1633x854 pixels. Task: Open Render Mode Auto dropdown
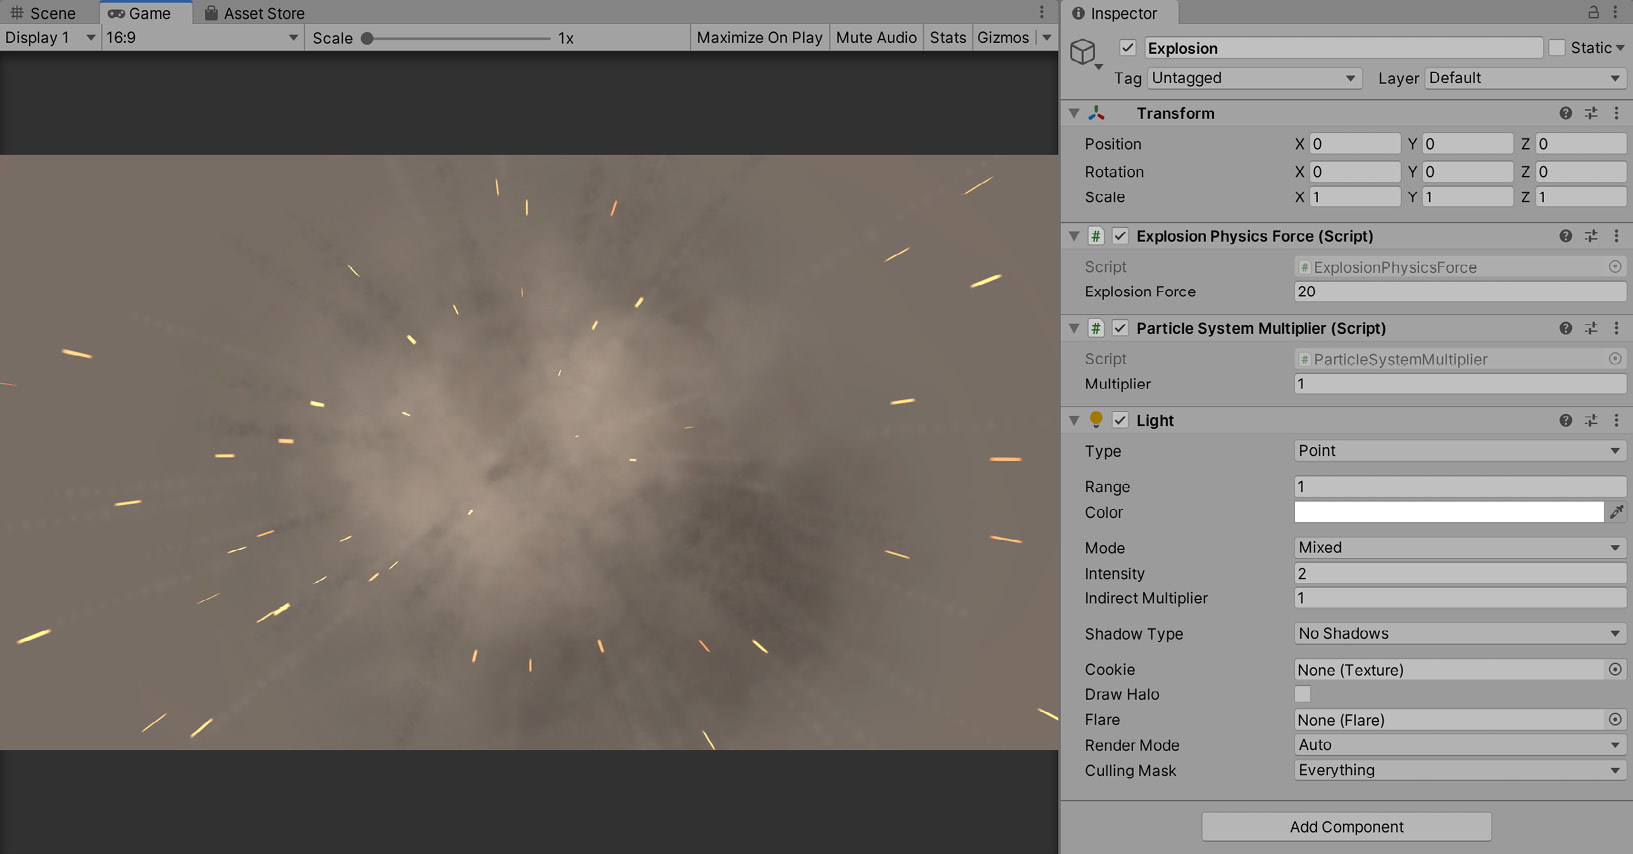1460,745
